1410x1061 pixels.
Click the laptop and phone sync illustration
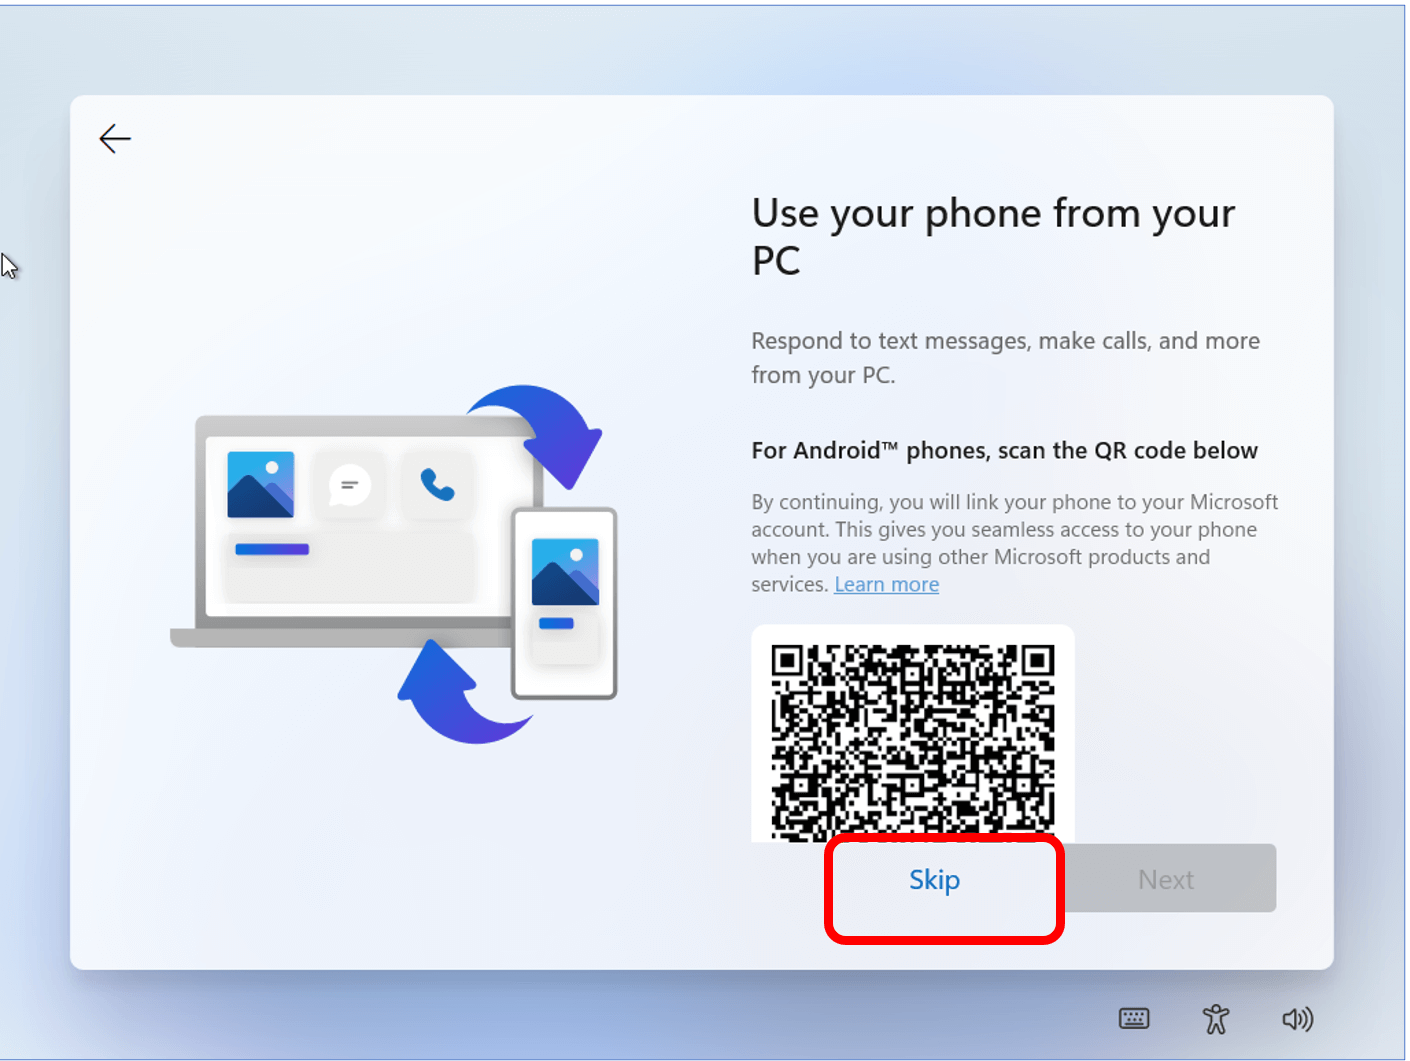(395, 564)
